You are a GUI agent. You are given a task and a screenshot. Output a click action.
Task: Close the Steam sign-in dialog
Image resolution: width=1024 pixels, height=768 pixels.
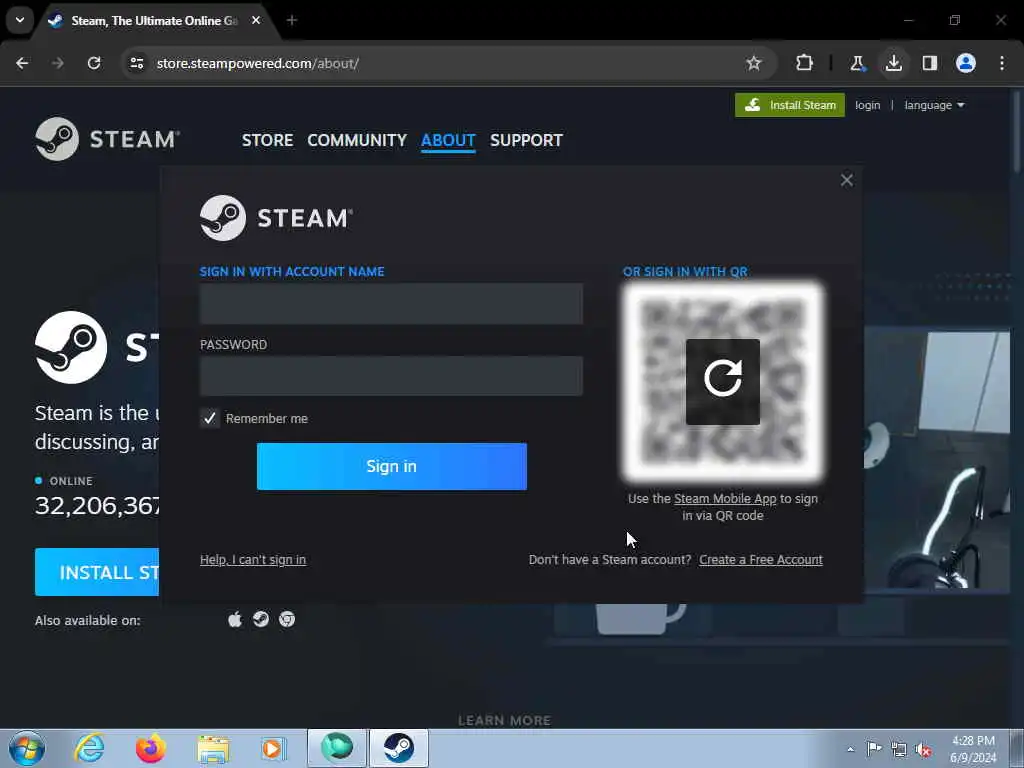tap(846, 180)
